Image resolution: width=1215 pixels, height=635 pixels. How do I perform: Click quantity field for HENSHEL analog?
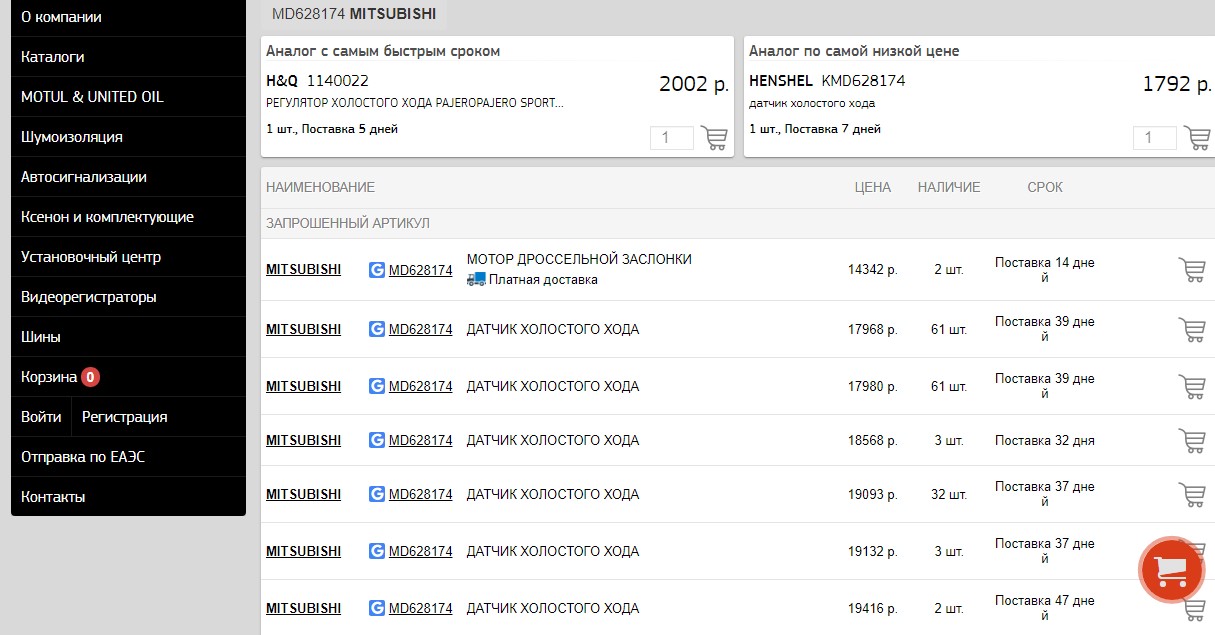point(1155,138)
